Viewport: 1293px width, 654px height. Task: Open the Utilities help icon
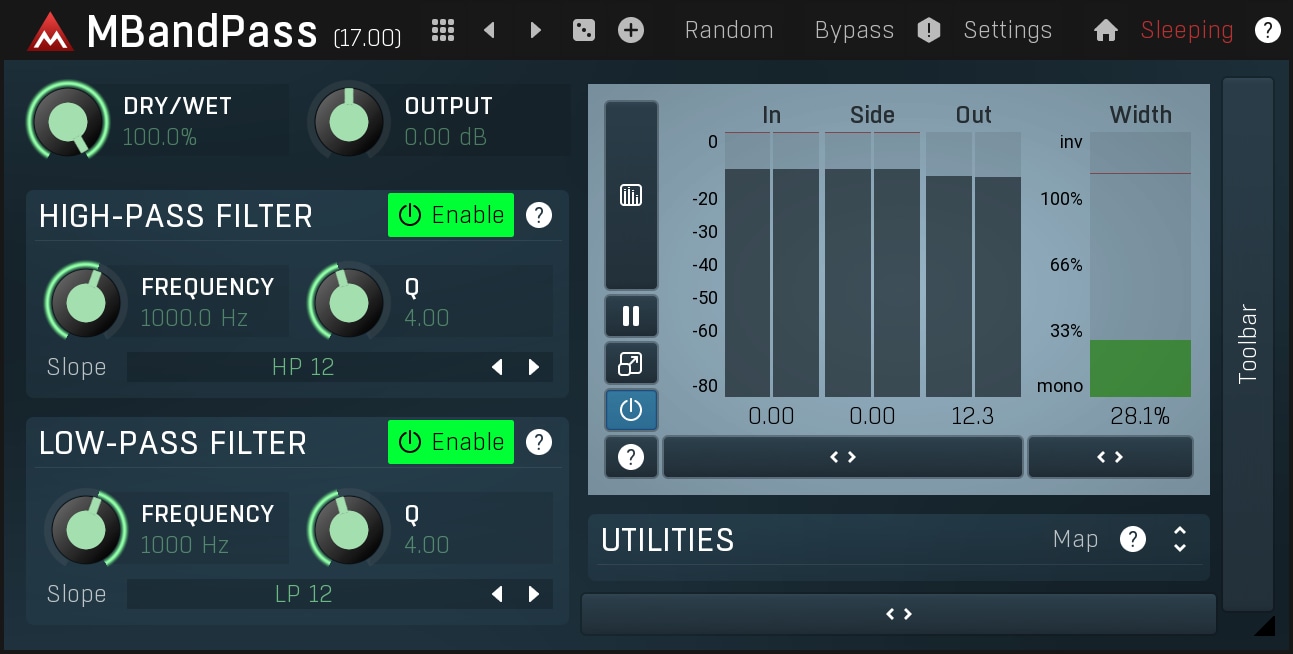click(x=1132, y=539)
